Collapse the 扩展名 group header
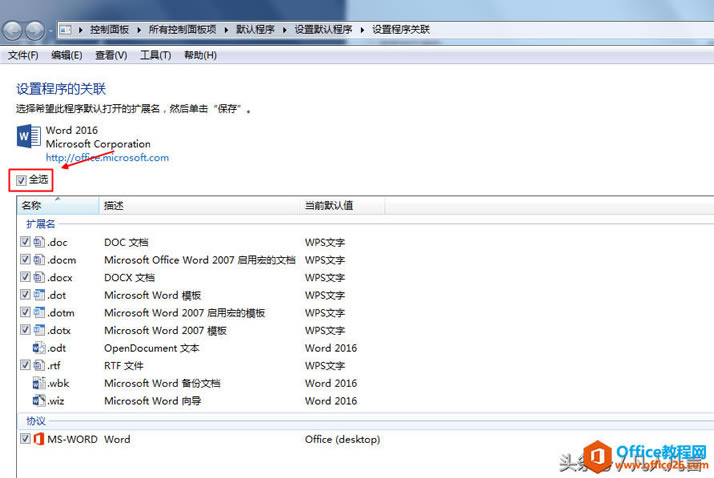Screen dimensions: 714x478 [x=41, y=224]
